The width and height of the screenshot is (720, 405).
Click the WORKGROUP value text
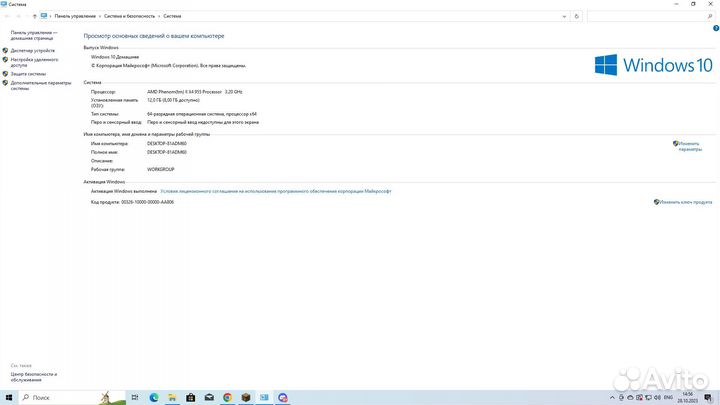161,169
